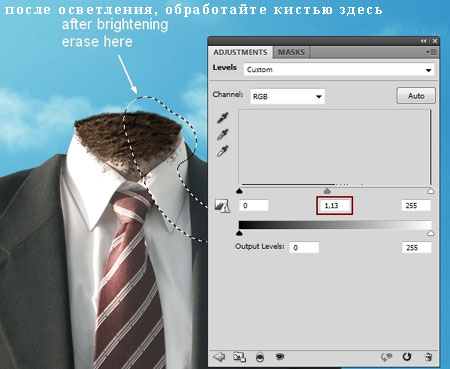Reset adjustment to defaults icon

(x=407, y=357)
